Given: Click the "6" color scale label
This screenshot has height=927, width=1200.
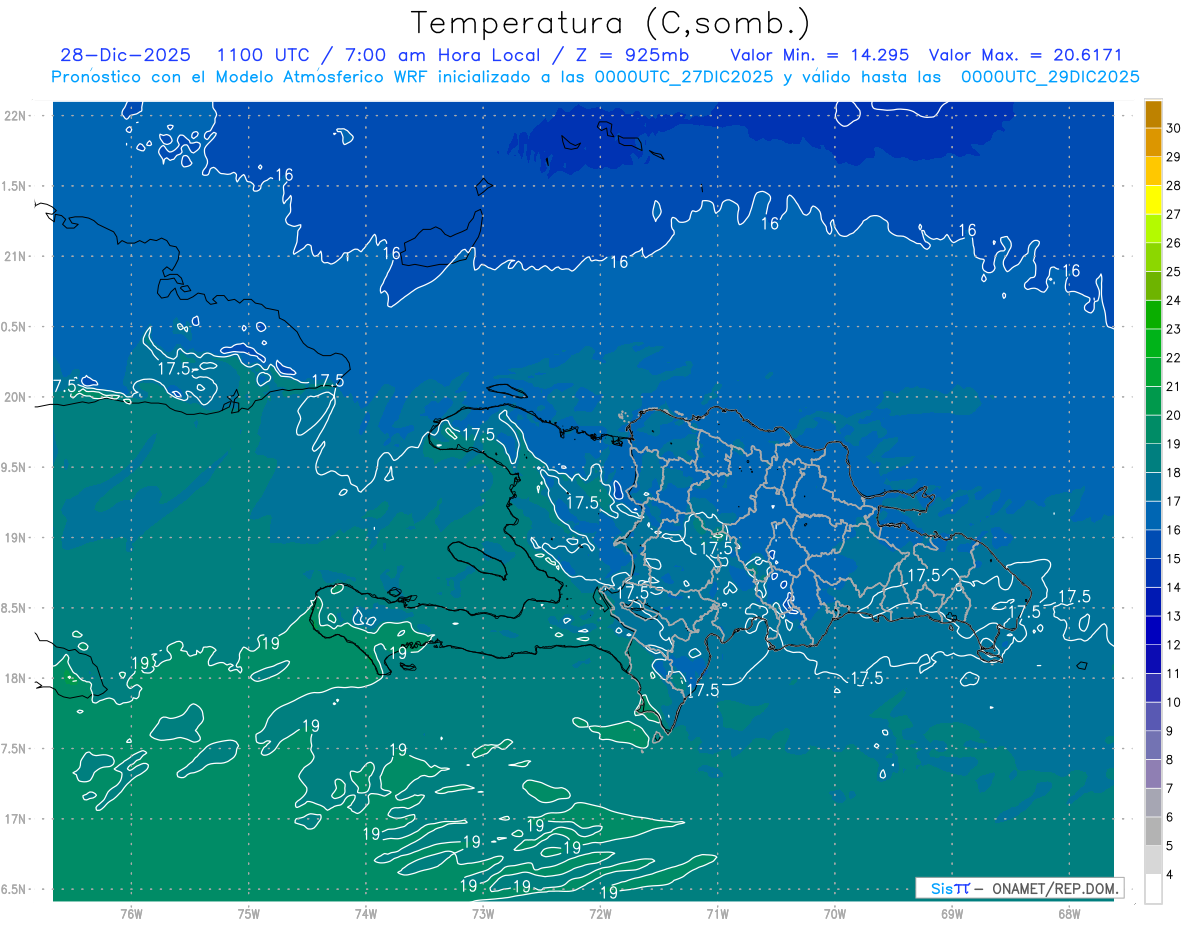Looking at the screenshot, I should (x=1170, y=818).
